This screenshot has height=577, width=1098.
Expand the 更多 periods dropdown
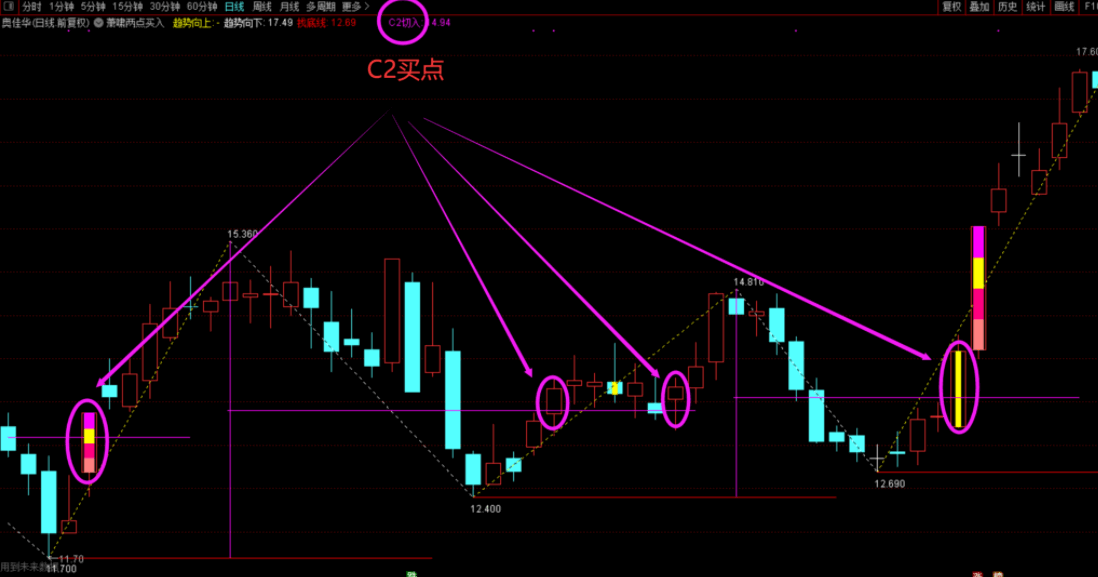coord(355,7)
